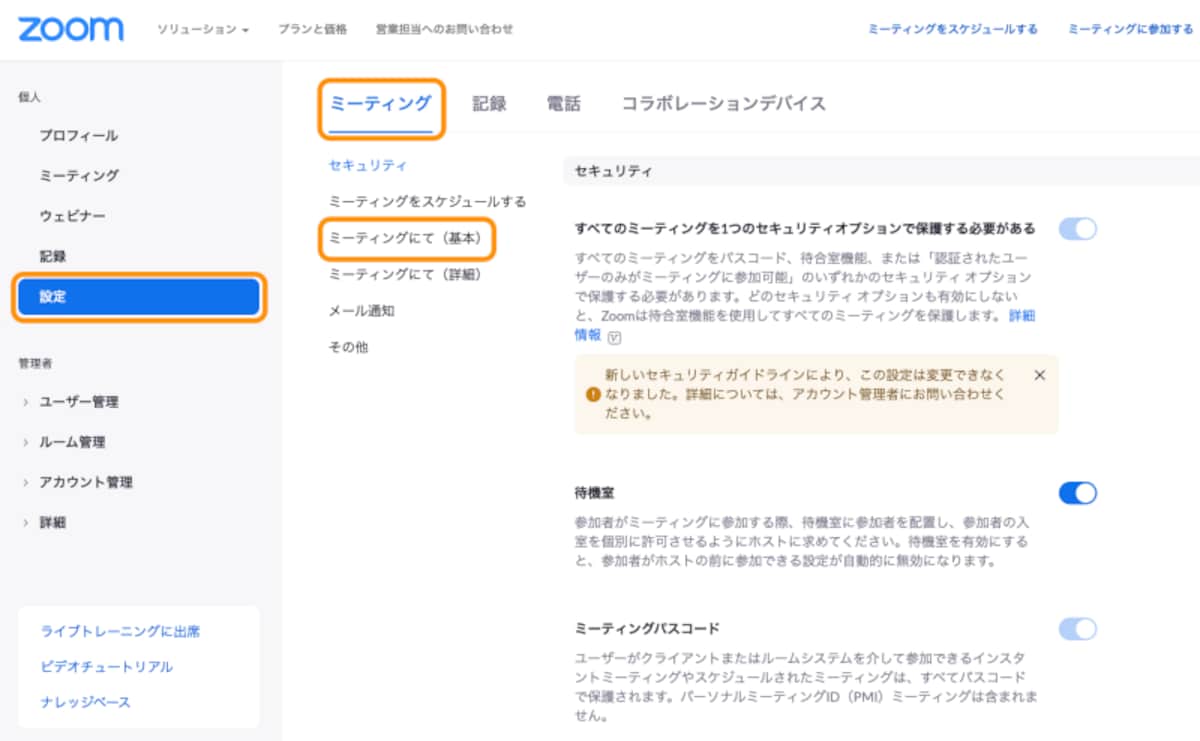Open 営業担当へのお問い合わせ link
The height and width of the screenshot is (741, 1200).
[x=444, y=30]
